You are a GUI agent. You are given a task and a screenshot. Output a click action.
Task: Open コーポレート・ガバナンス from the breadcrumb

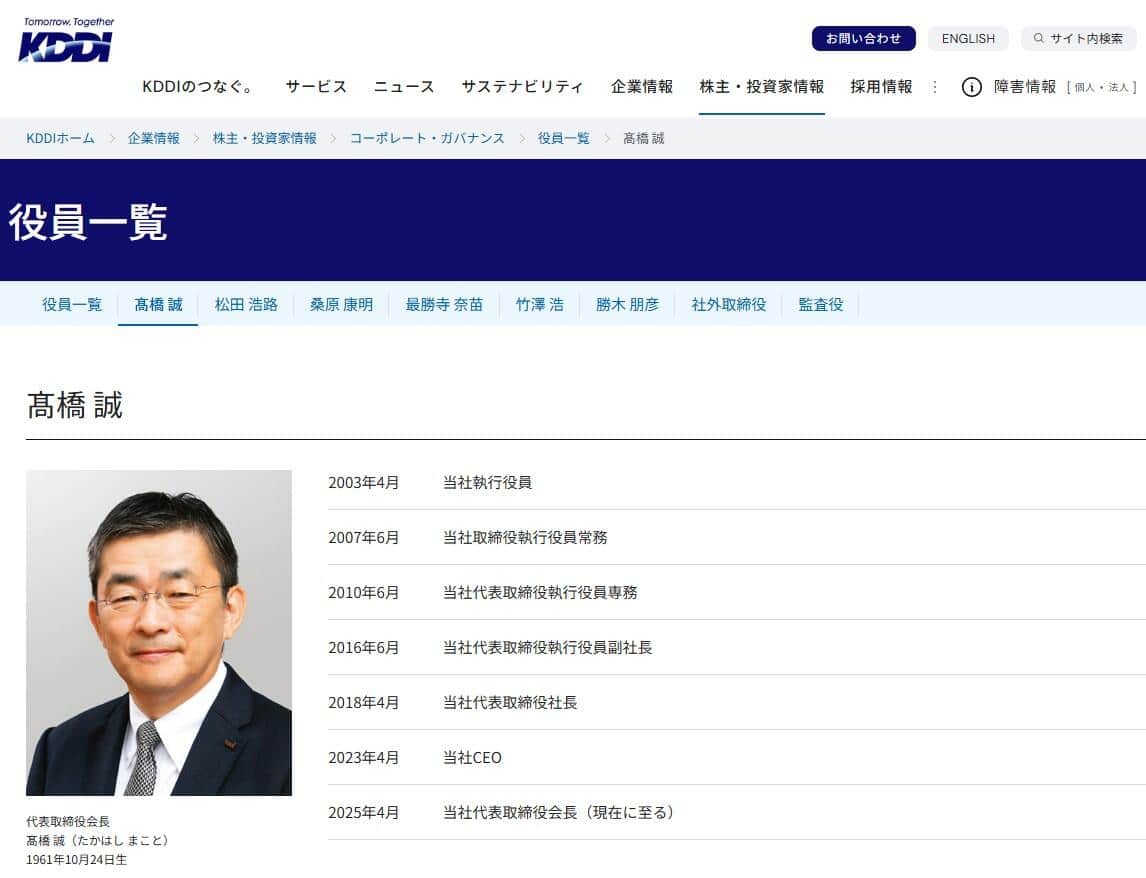(426, 138)
